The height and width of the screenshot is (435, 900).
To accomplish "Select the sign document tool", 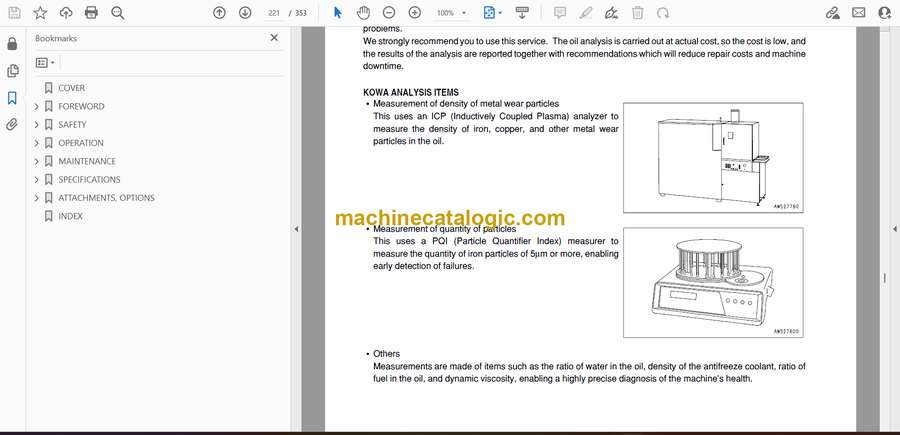I will tap(612, 13).
